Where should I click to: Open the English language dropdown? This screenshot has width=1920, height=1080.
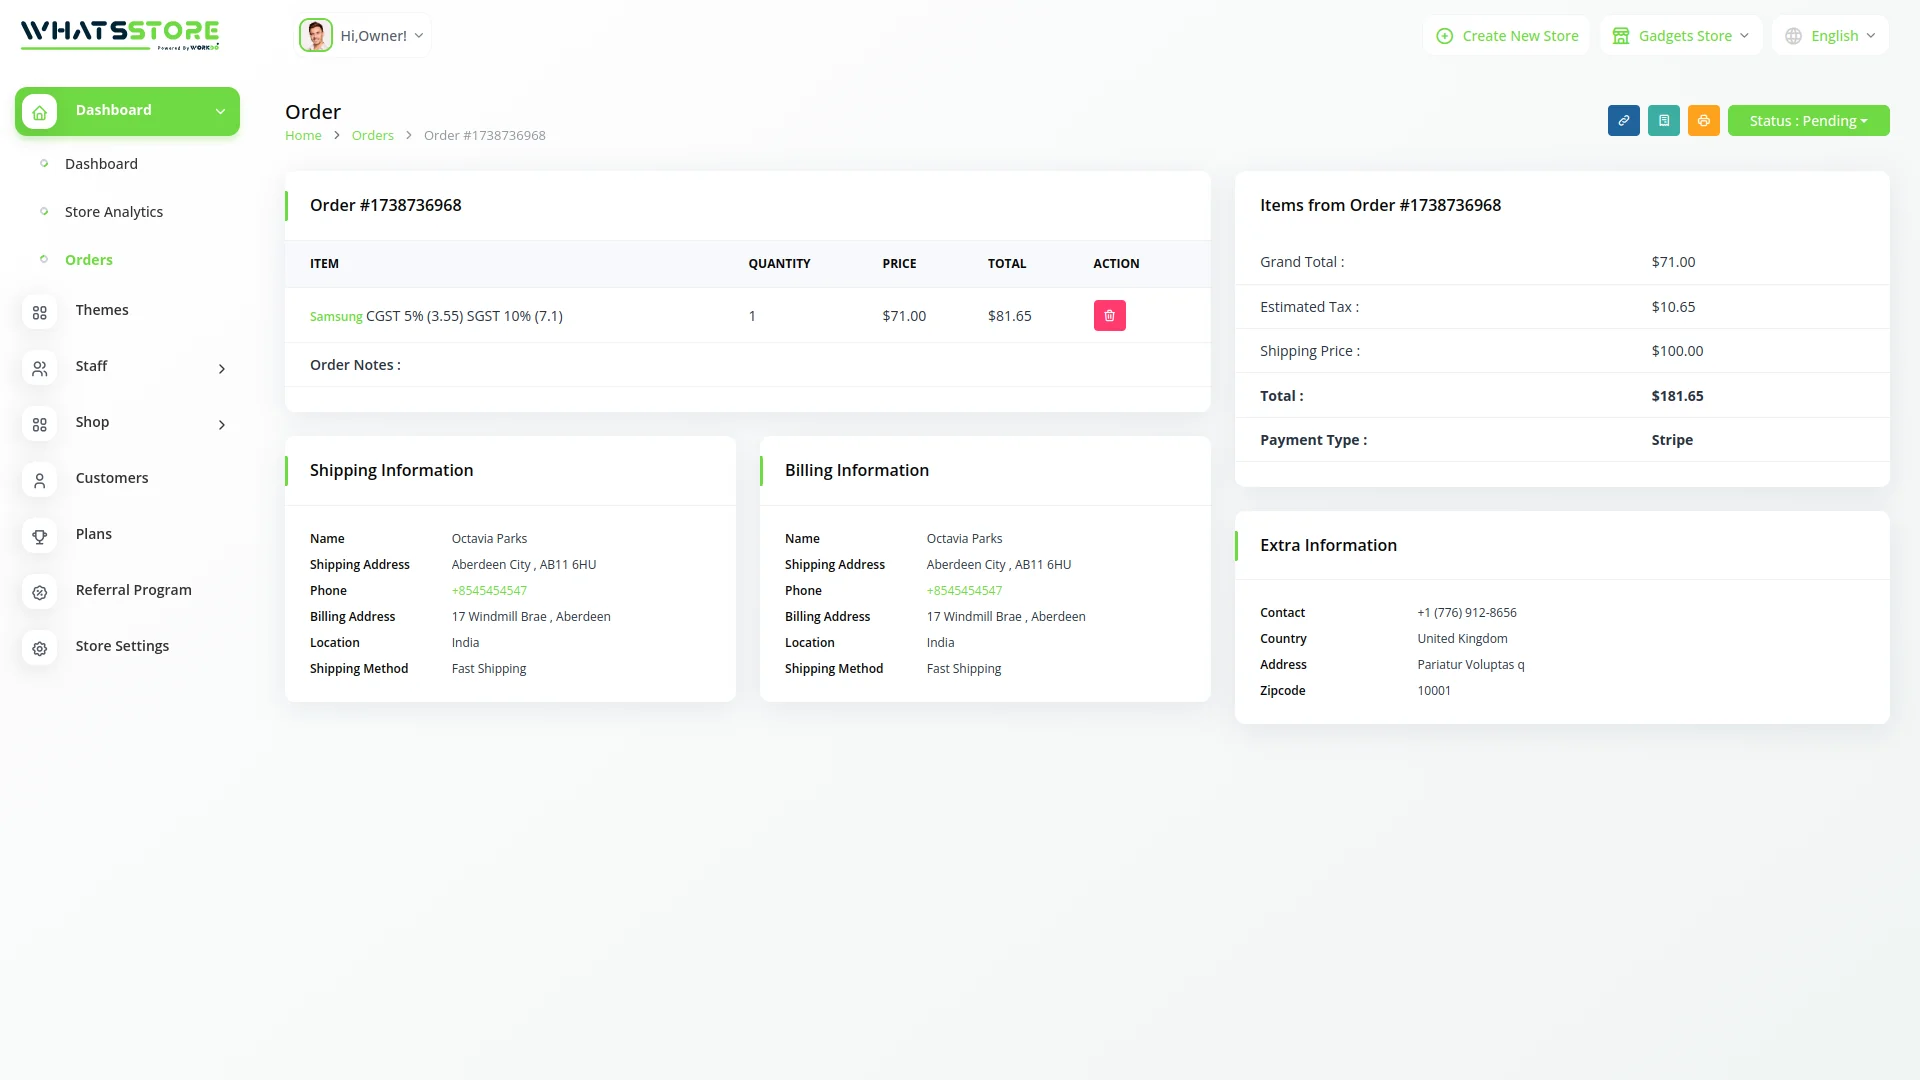pos(1830,36)
